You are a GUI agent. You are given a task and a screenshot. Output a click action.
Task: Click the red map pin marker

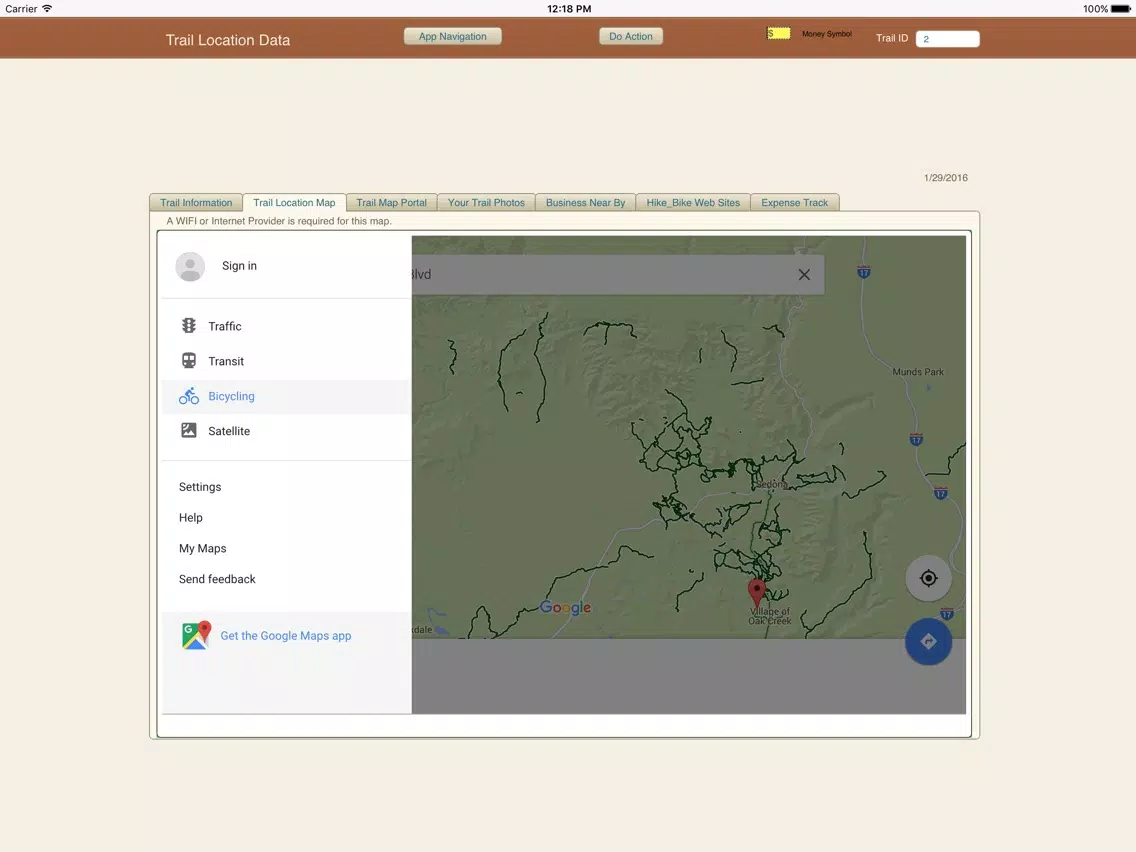click(756, 593)
